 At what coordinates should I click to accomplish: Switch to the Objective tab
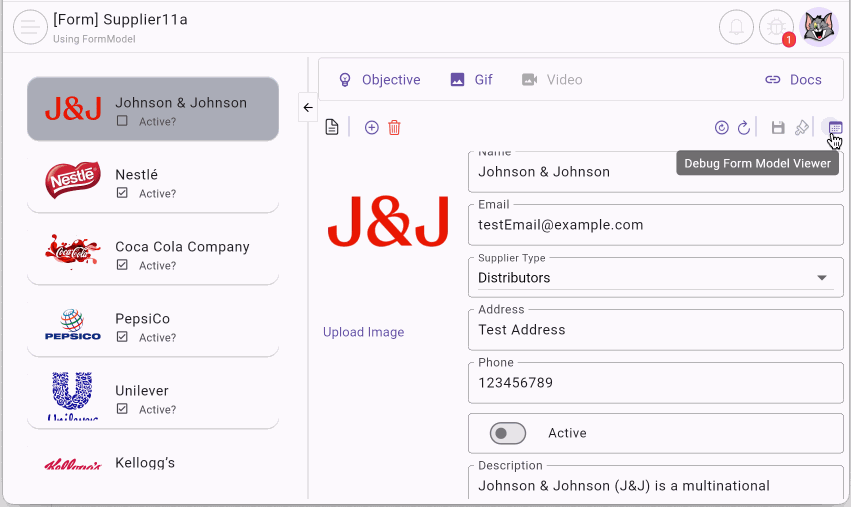[379, 80]
